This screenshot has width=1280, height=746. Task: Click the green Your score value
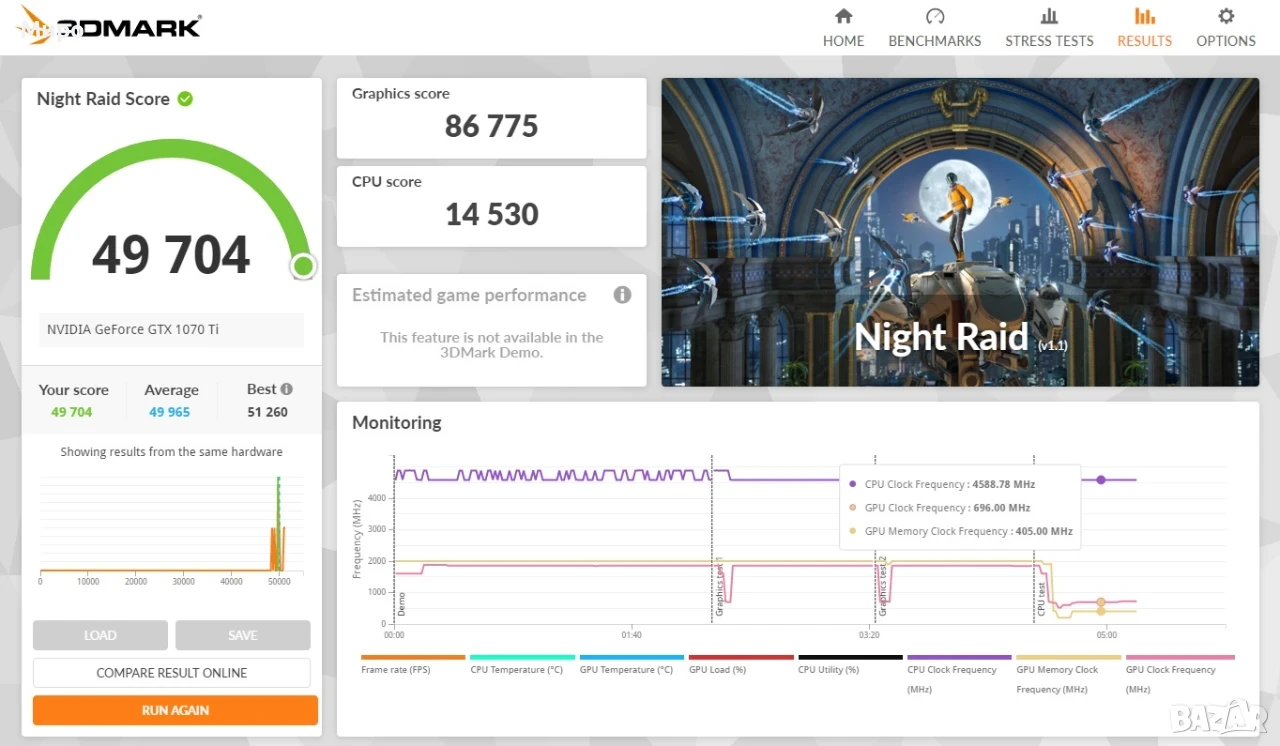point(72,412)
